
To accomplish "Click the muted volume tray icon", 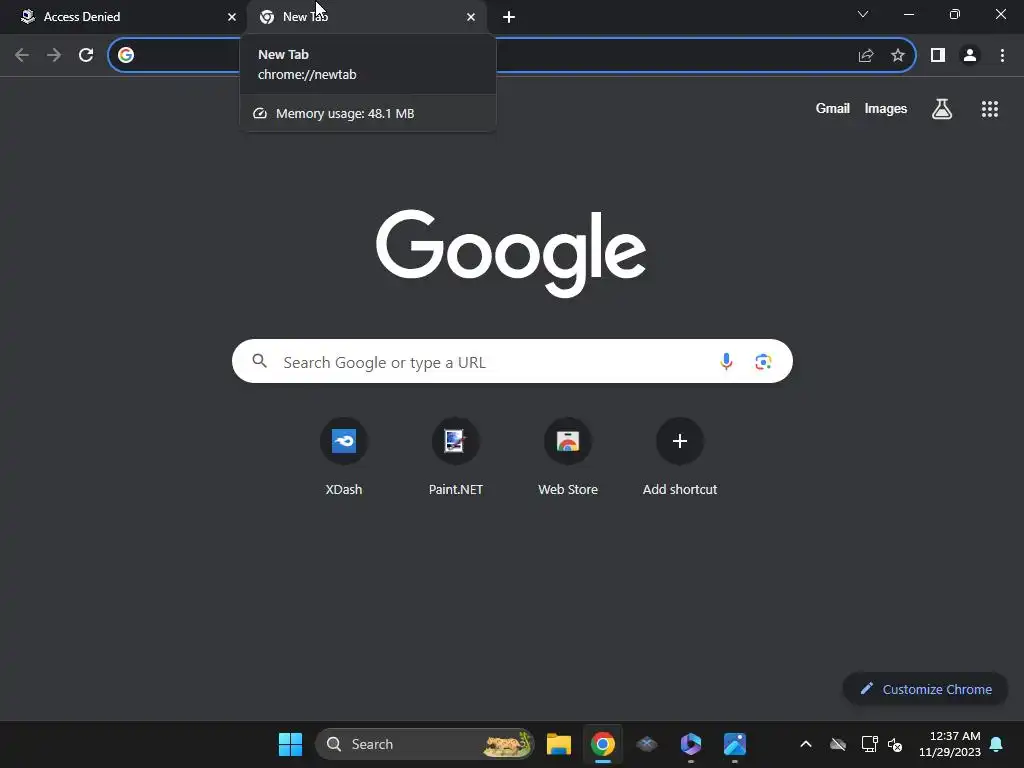I will coord(895,744).
